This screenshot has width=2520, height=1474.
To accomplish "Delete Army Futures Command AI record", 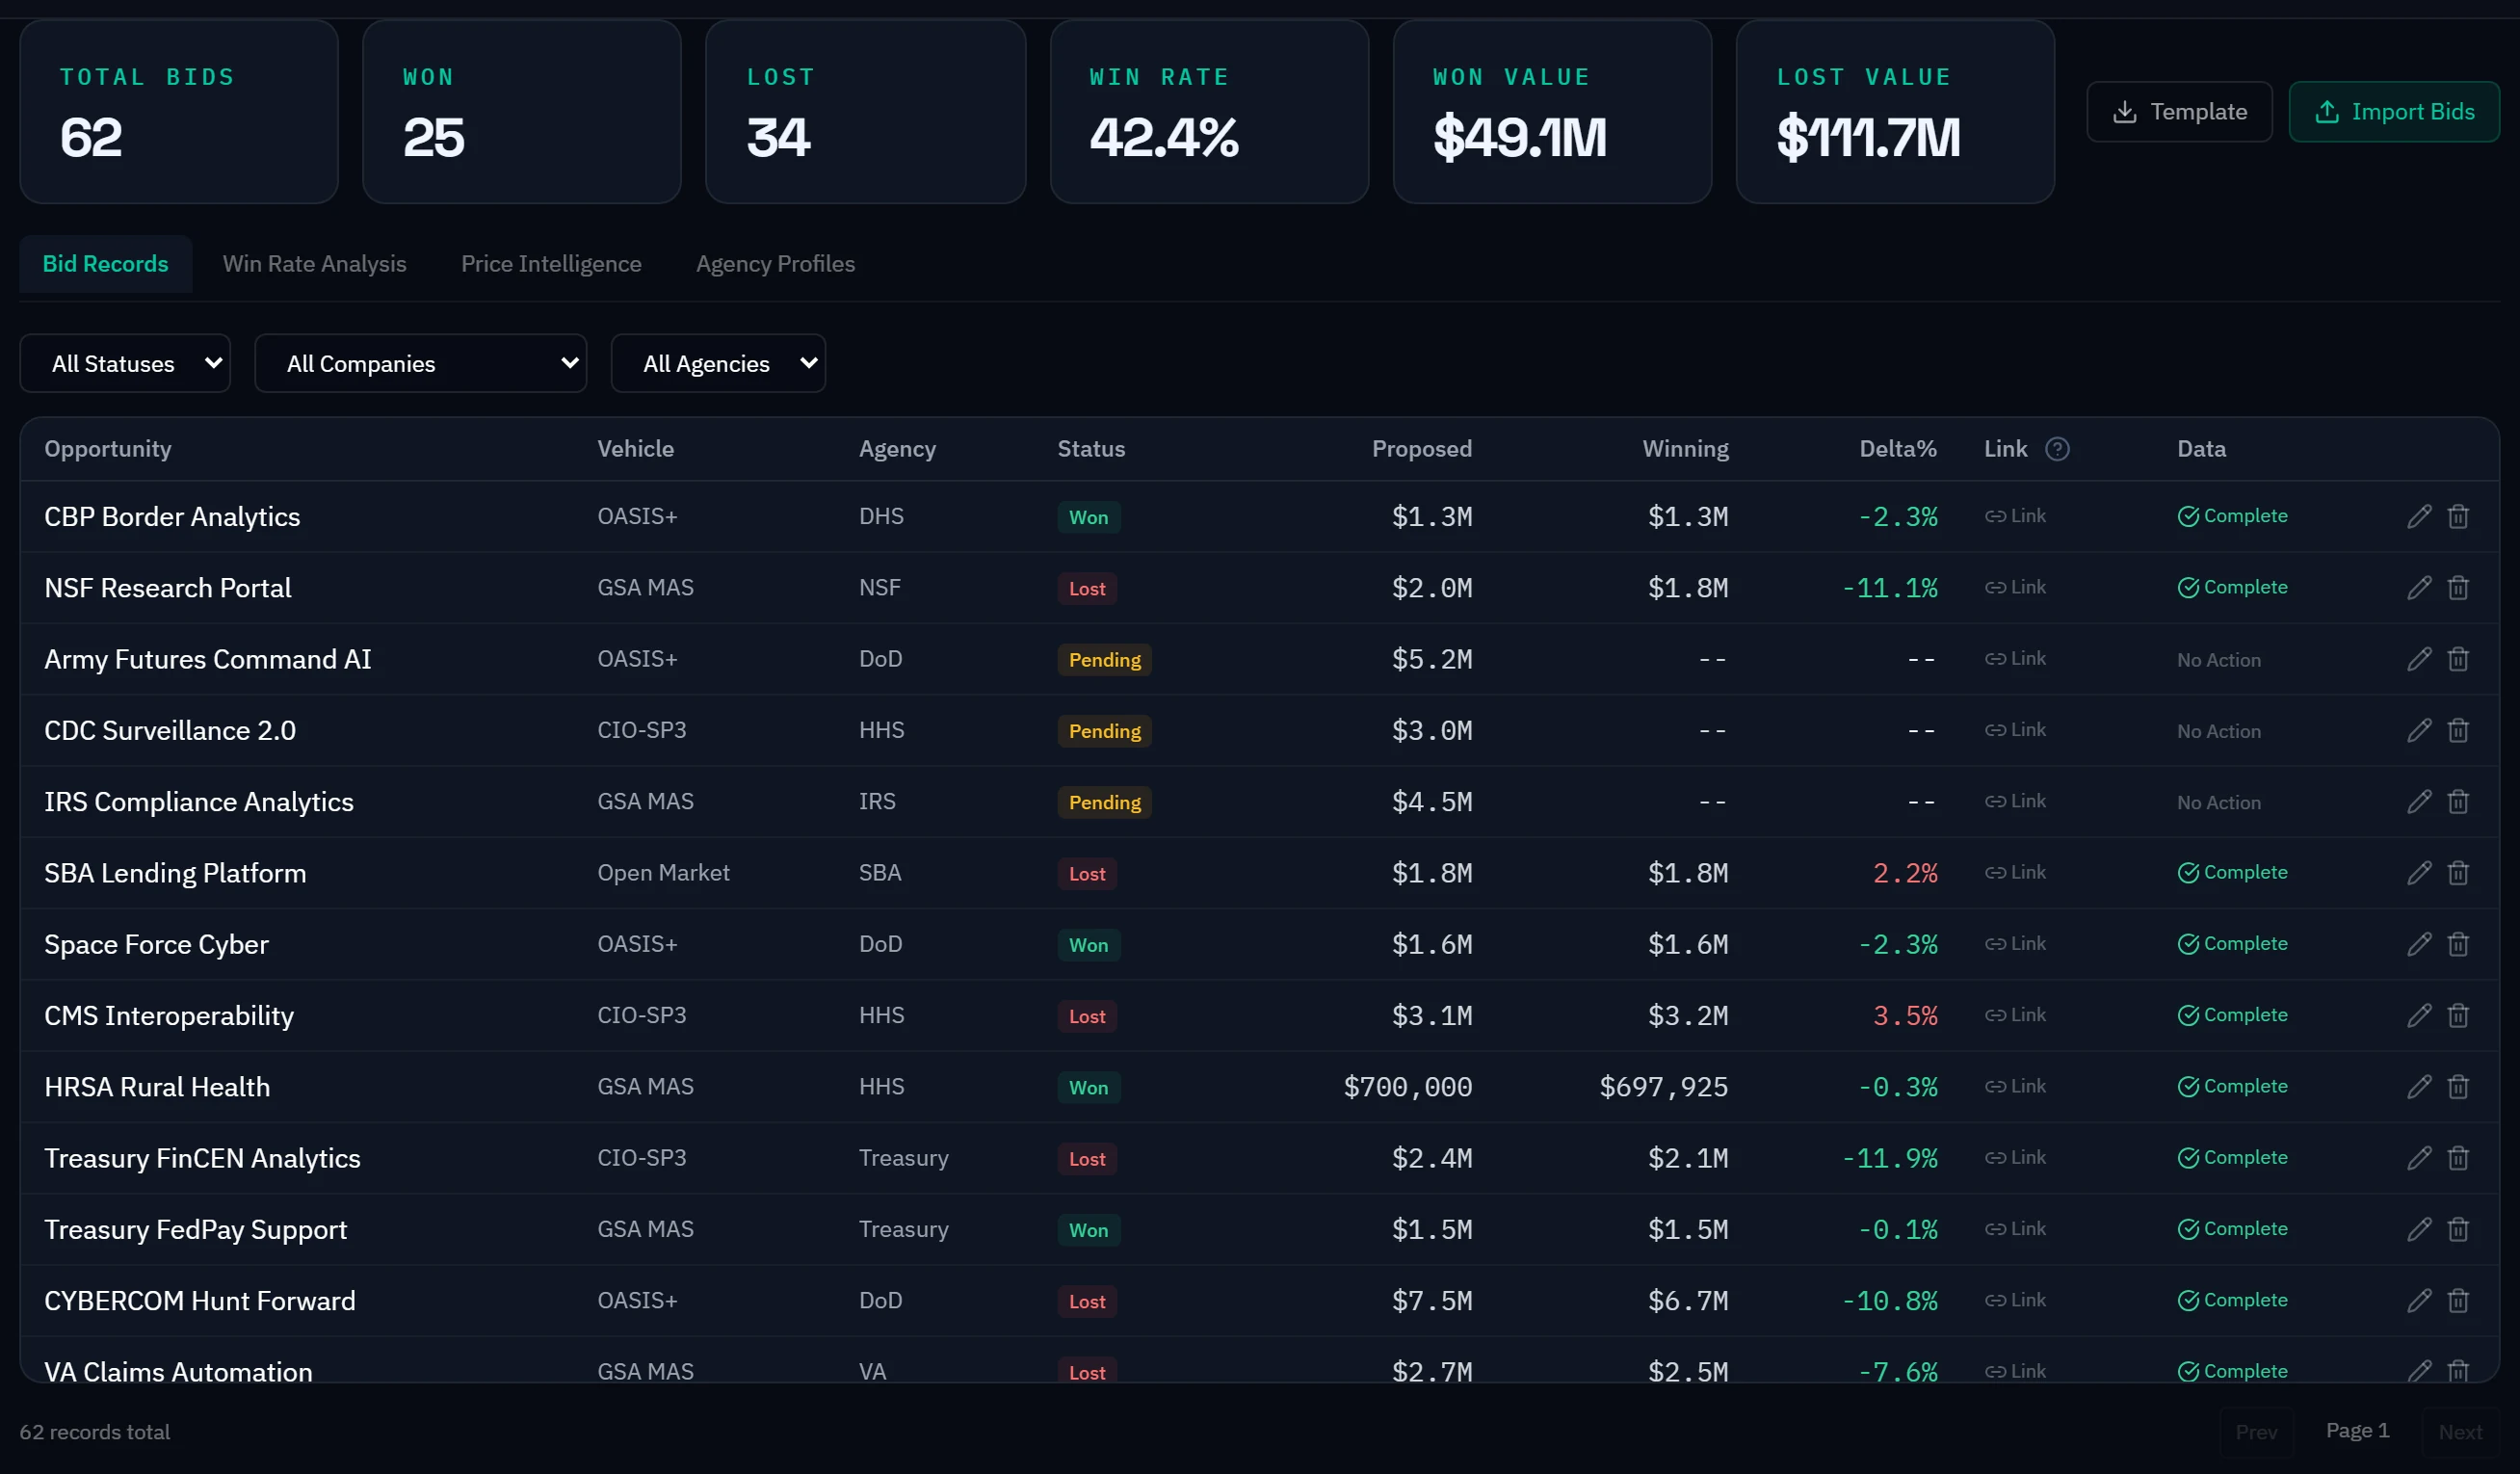I will pos(2458,659).
